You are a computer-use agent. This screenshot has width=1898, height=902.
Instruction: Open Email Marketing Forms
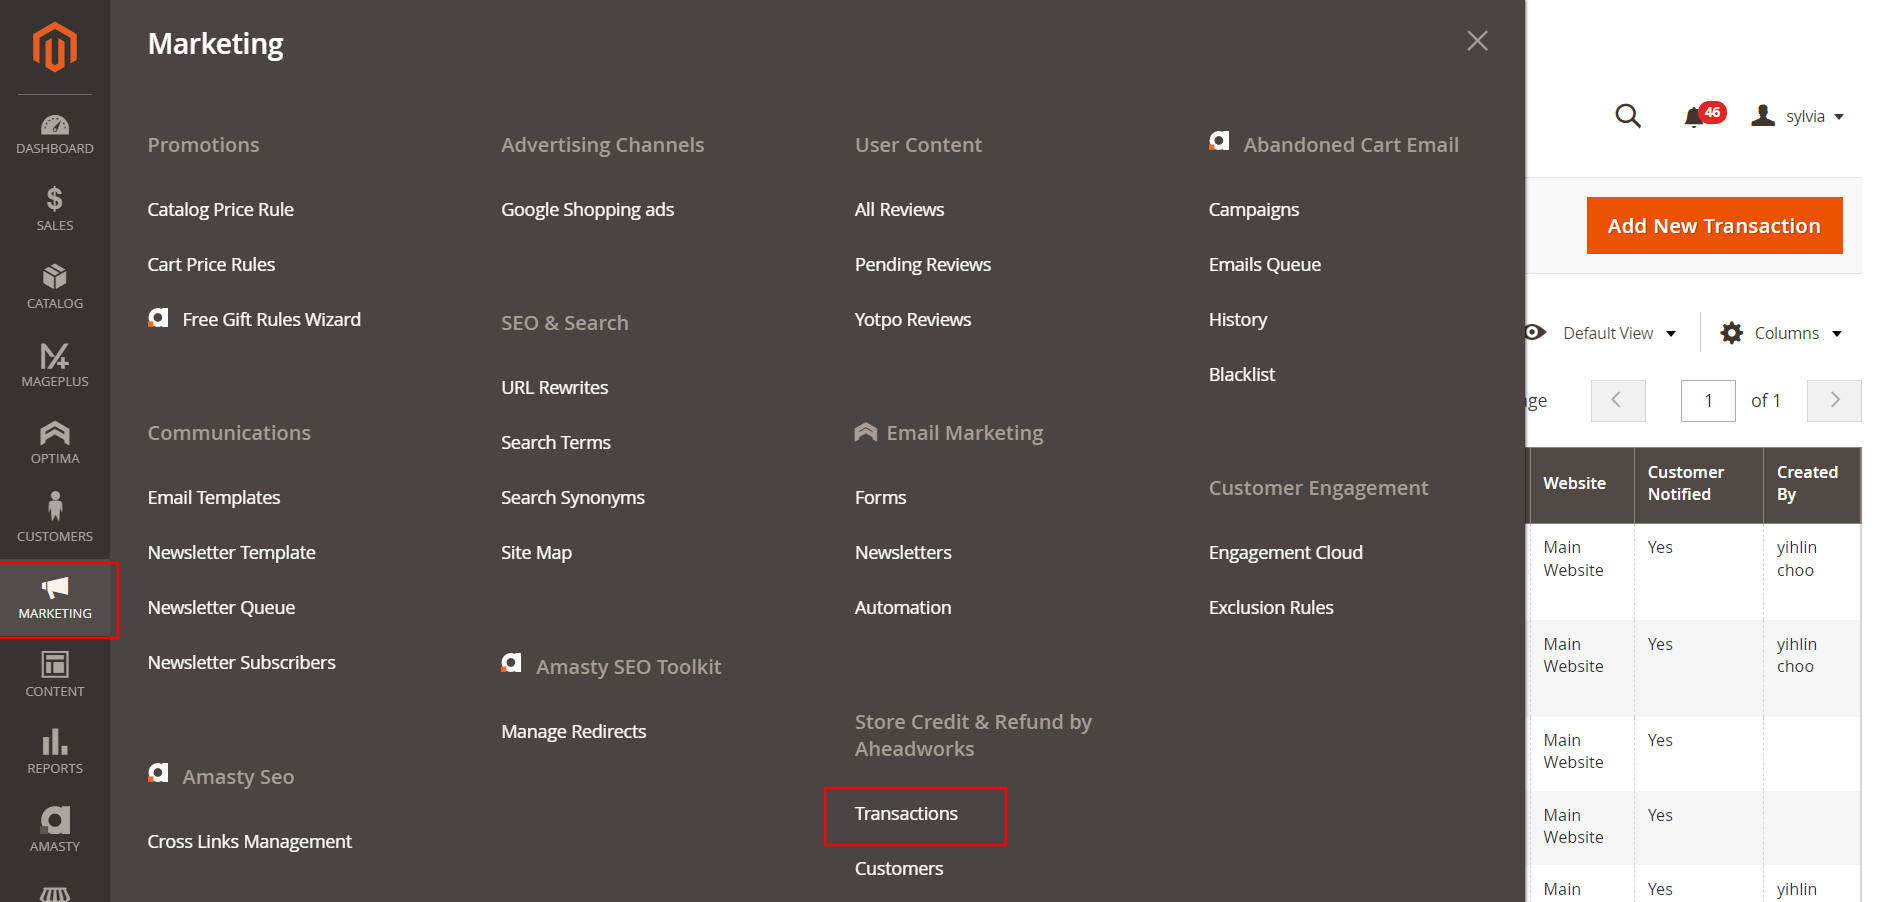(880, 498)
